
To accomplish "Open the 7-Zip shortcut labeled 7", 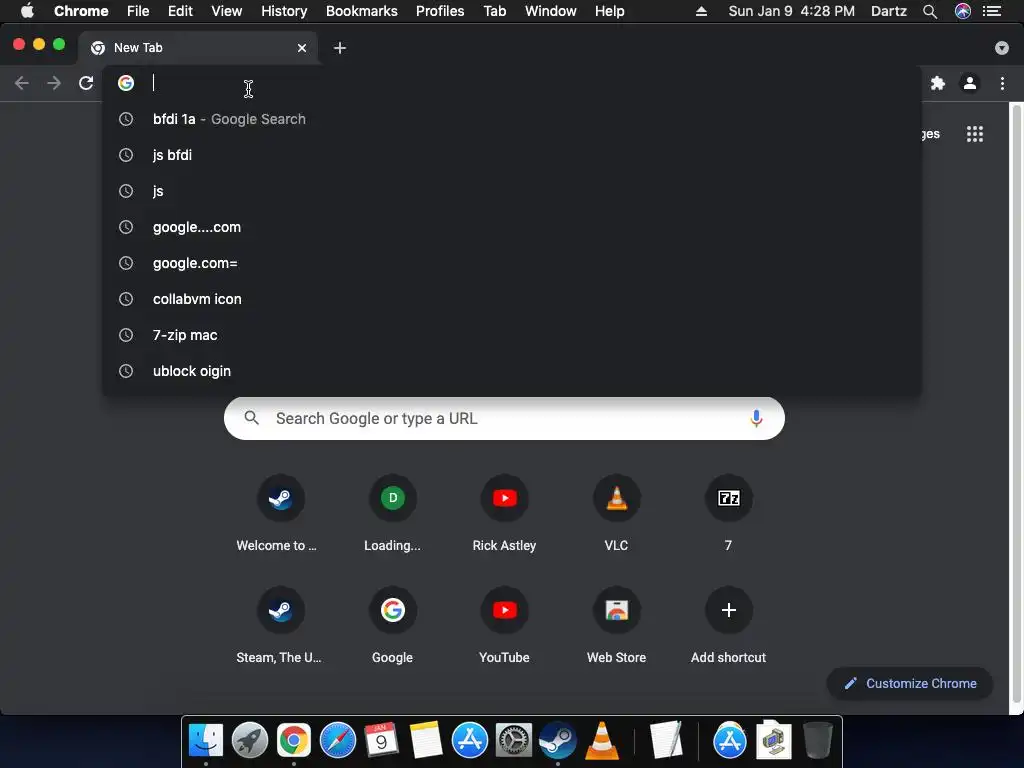I will (729, 513).
